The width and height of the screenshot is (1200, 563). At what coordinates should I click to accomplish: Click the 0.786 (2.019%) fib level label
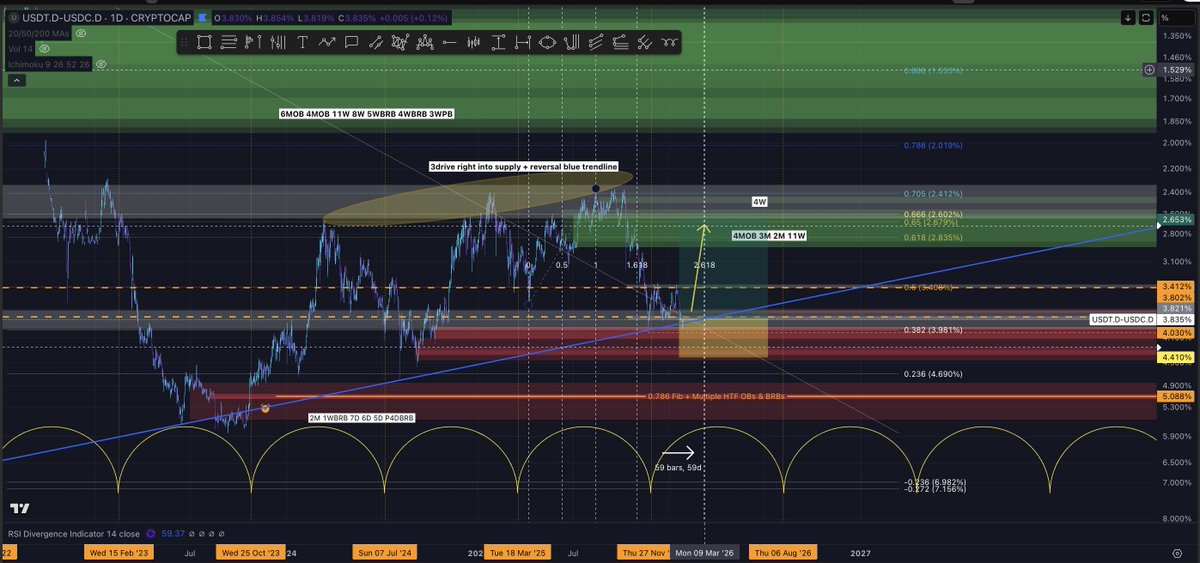[932, 145]
